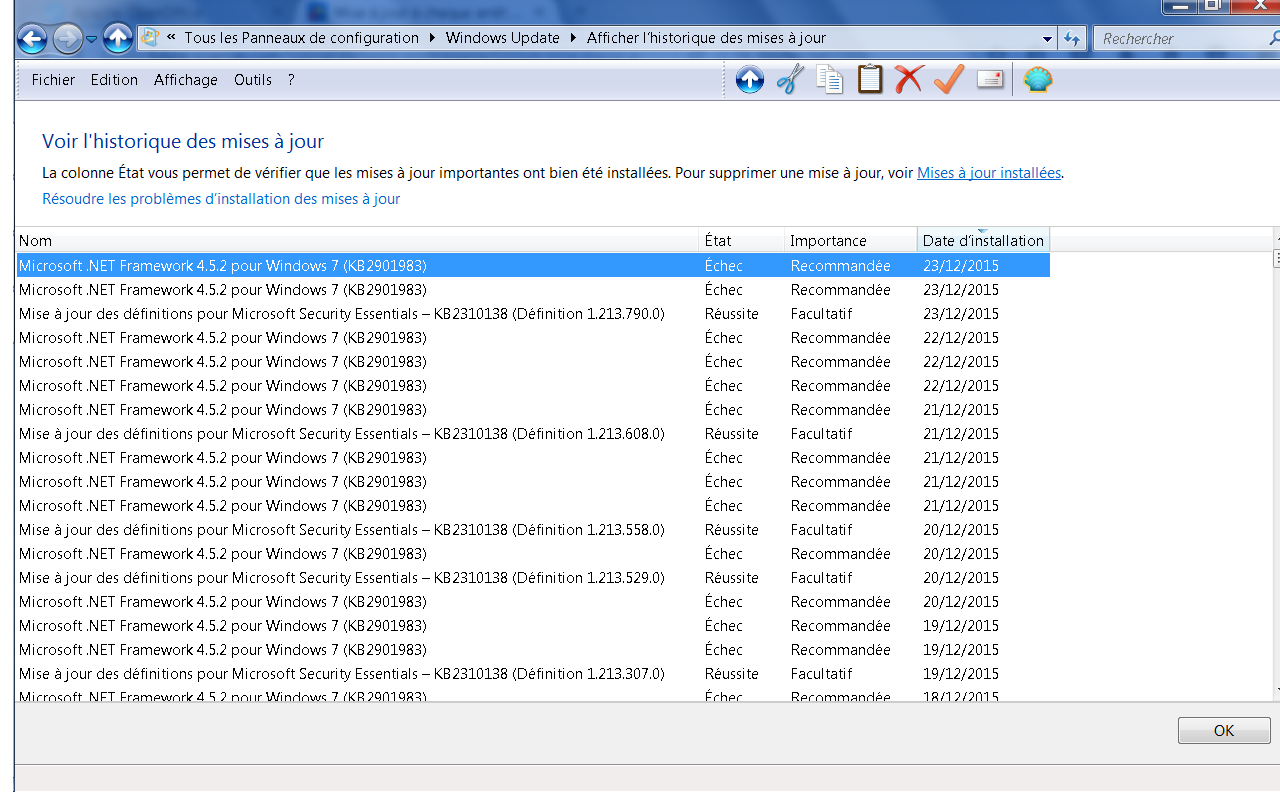
Task: Sort by Date d'installation column header
Action: [983, 241]
